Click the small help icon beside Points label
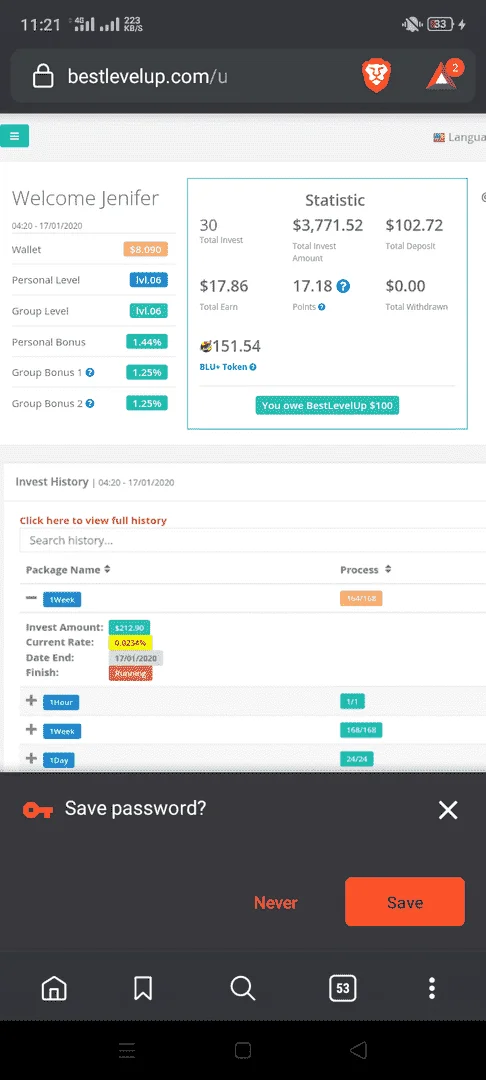 click(321, 307)
